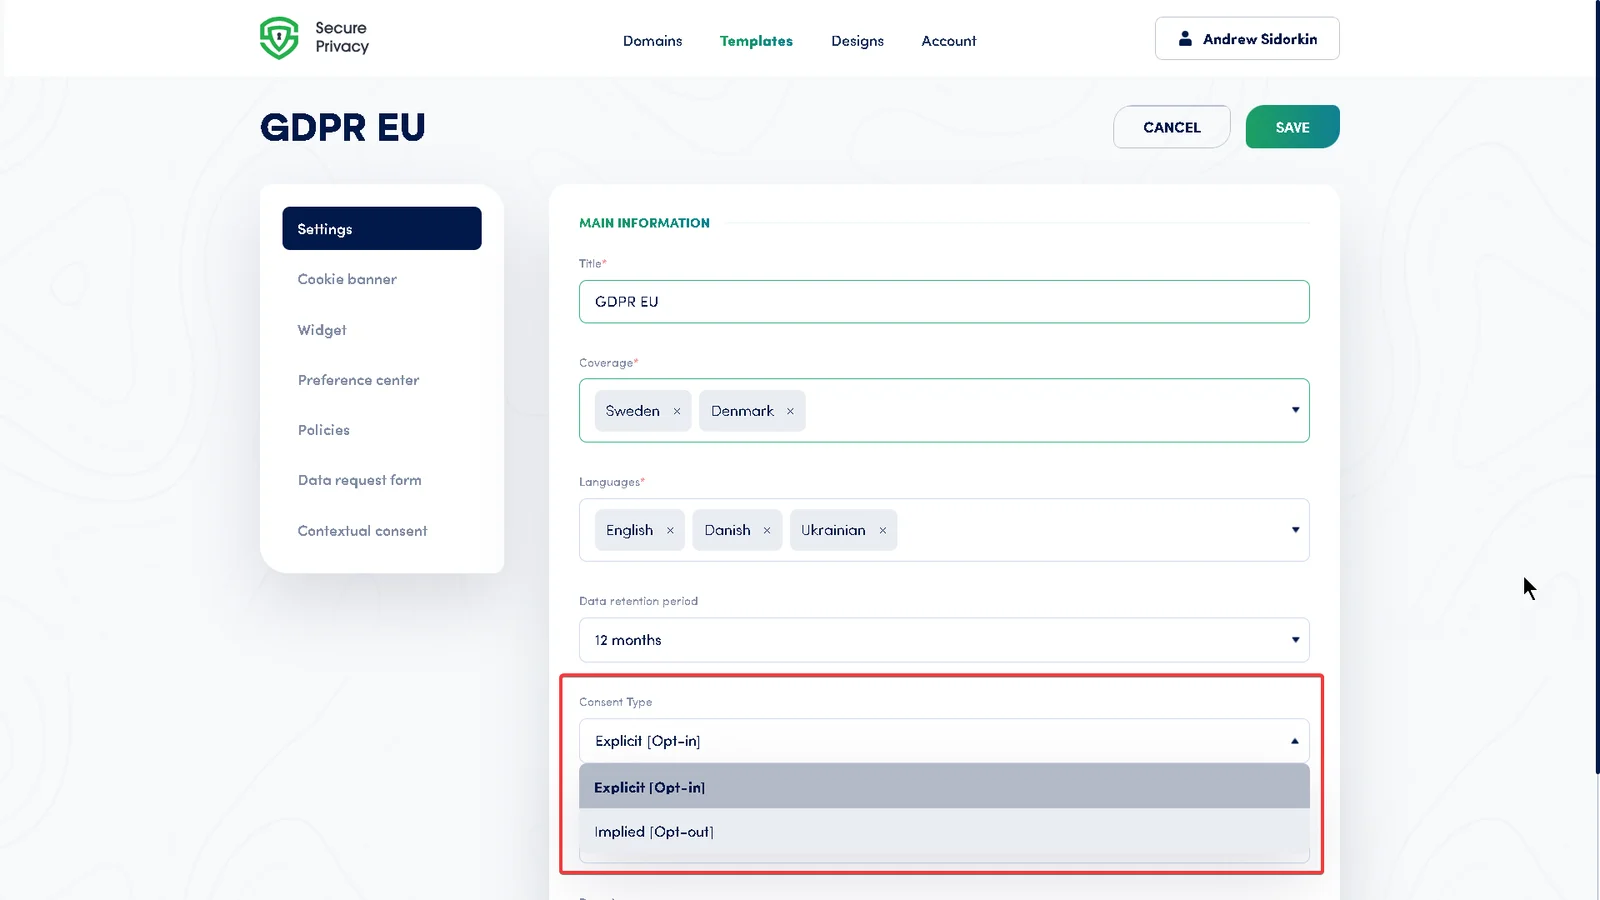Expand the Coverage country selector
The height and width of the screenshot is (900, 1600).
click(1296, 410)
